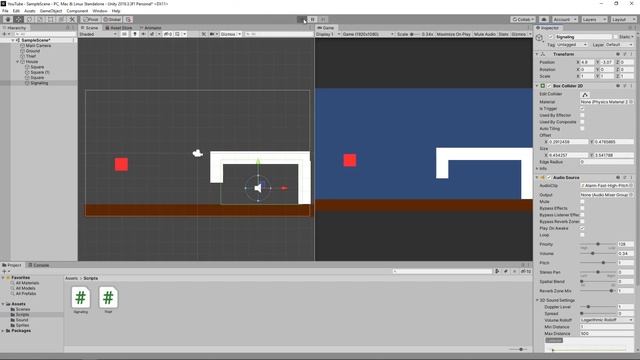Click the Pause button

(312, 19)
